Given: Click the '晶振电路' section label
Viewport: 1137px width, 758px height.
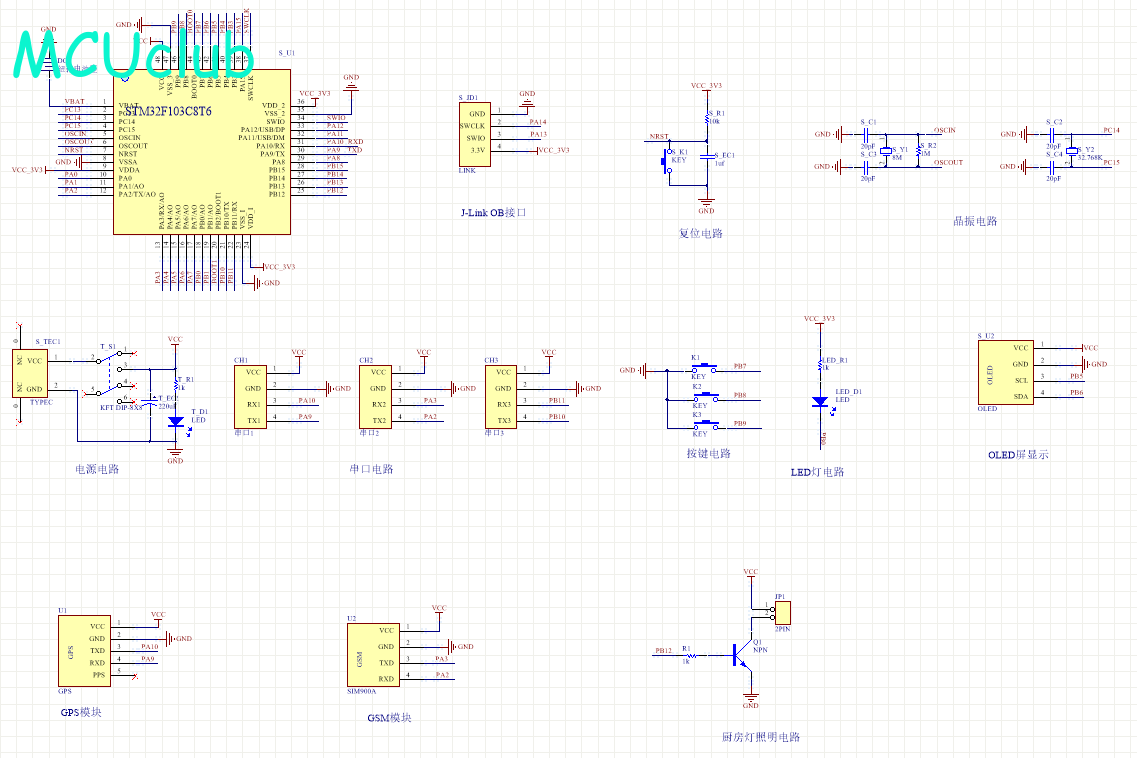Looking at the screenshot, I should tap(975, 221).
